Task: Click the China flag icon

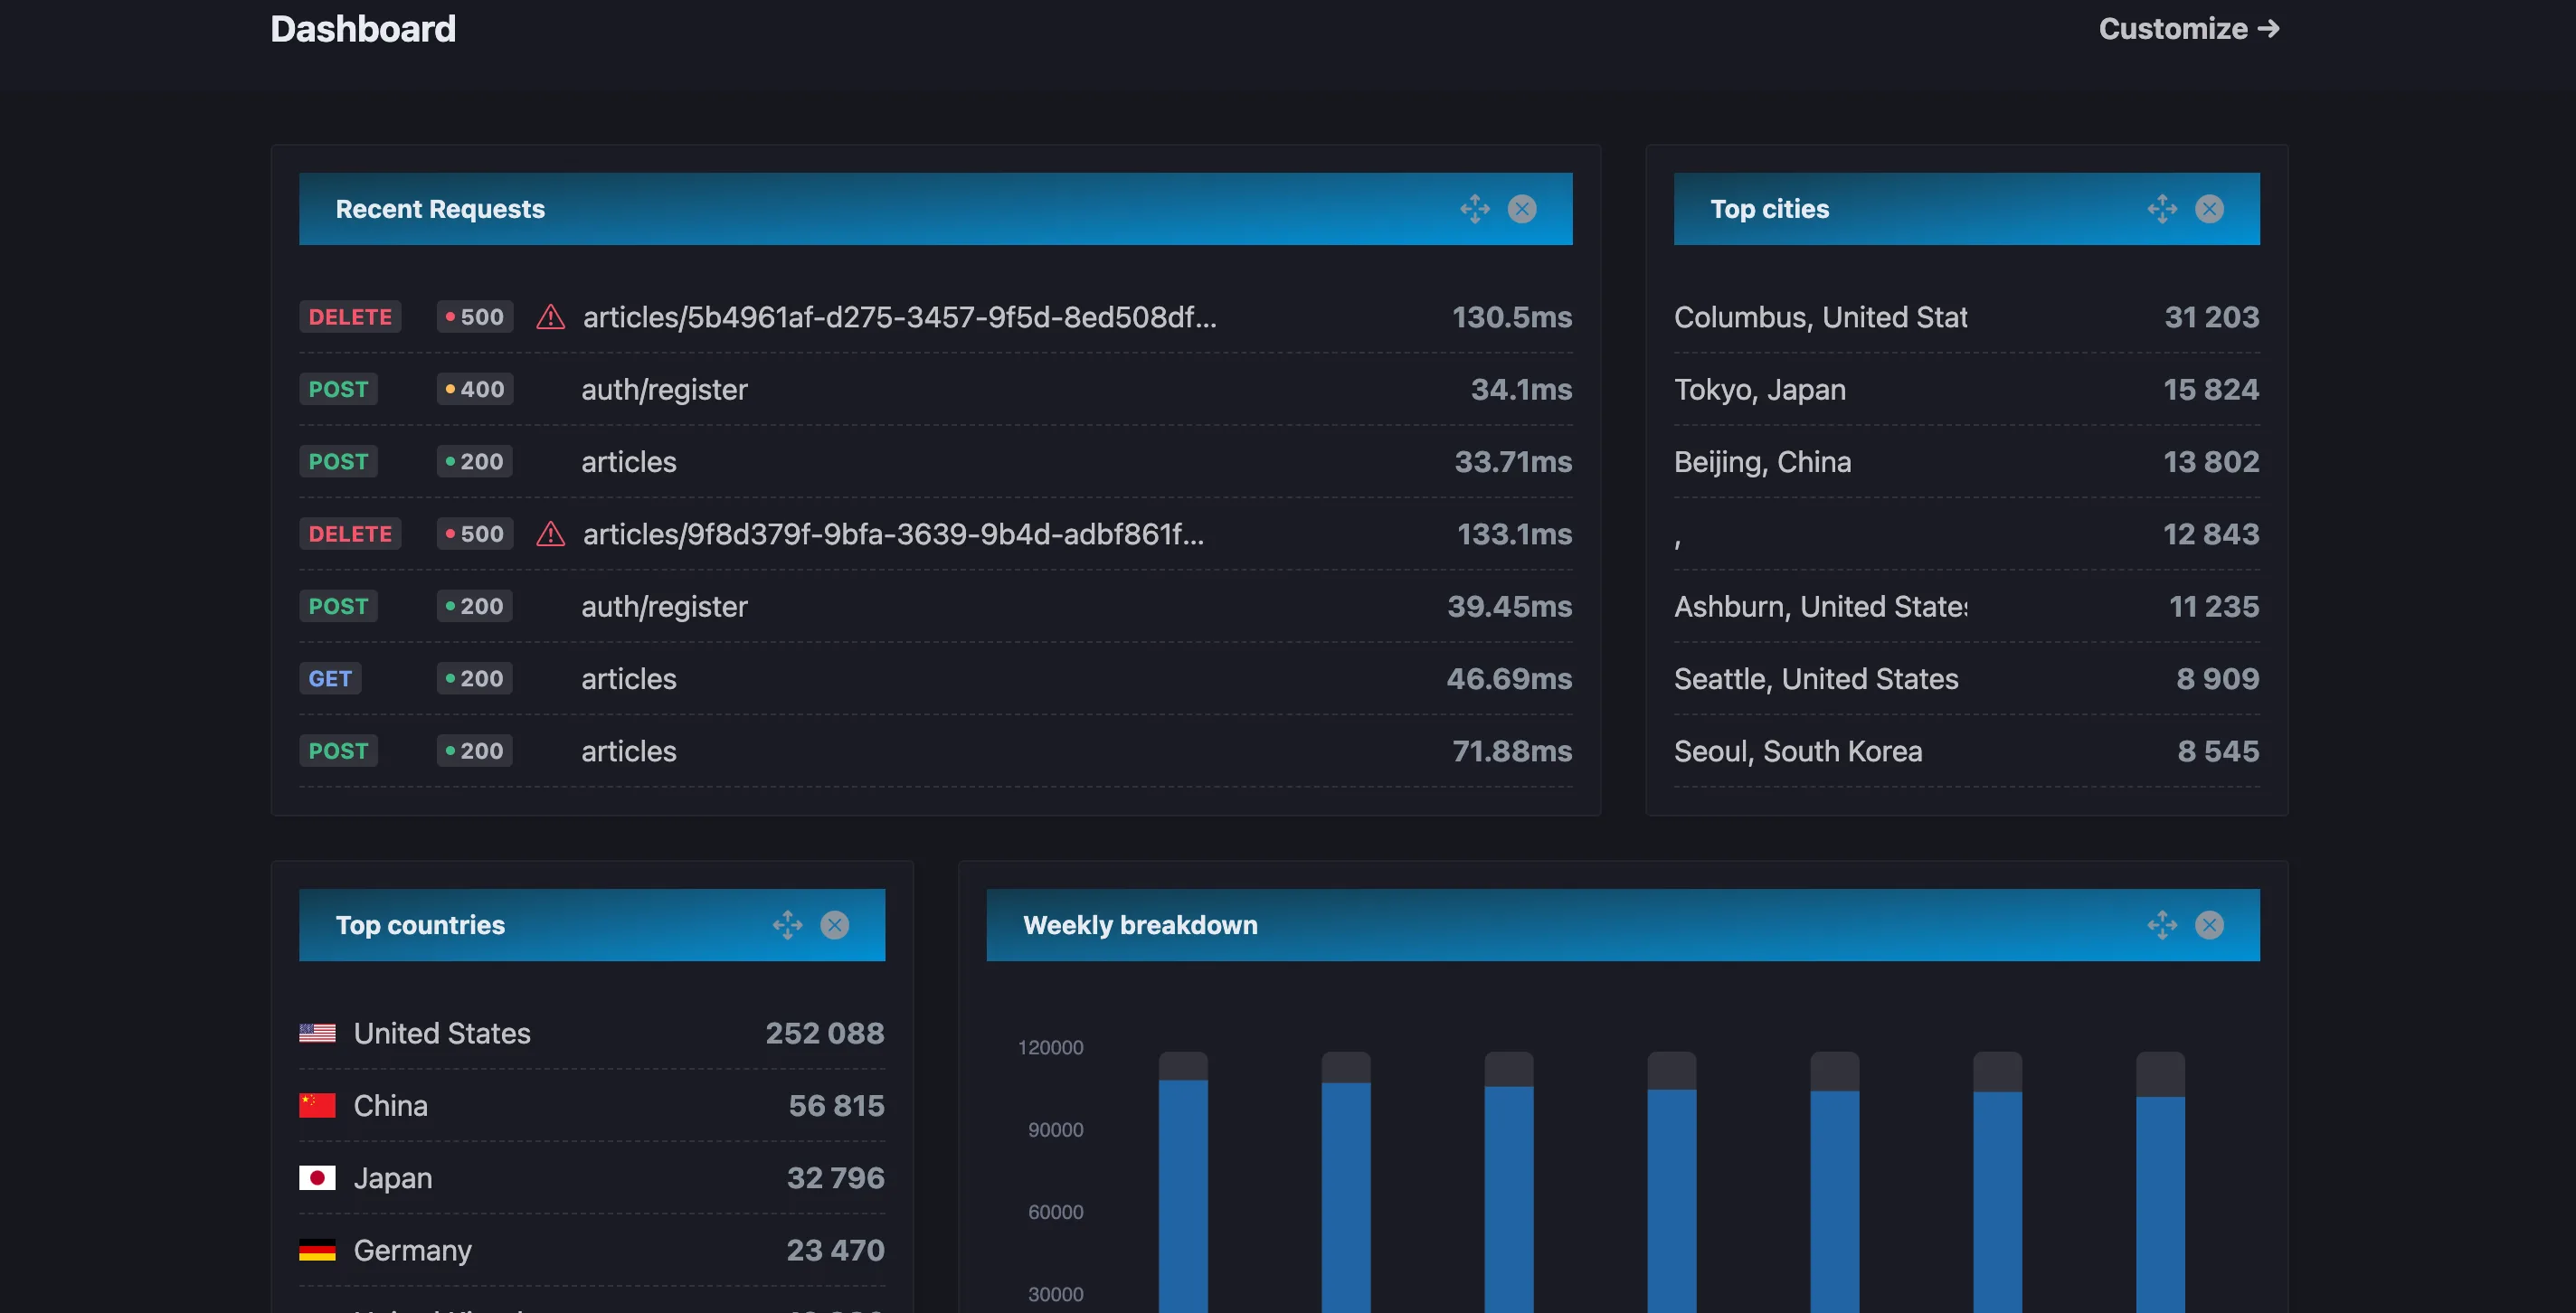Action: coord(317,1105)
